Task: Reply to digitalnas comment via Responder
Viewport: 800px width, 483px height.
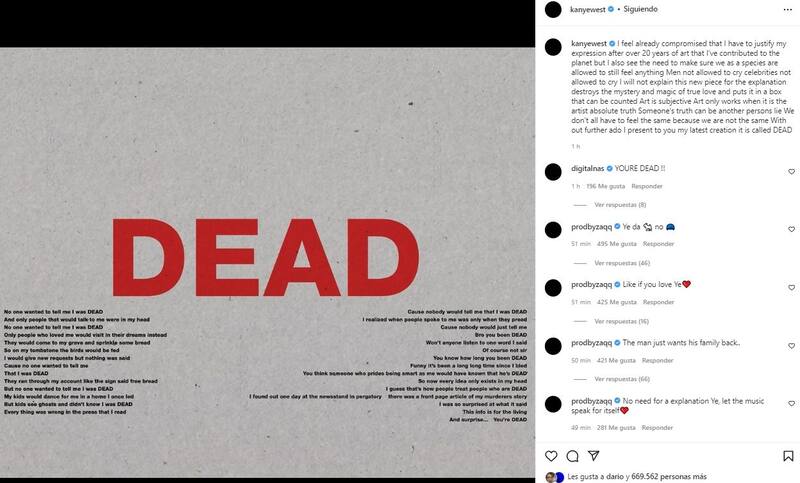Action: [646, 186]
